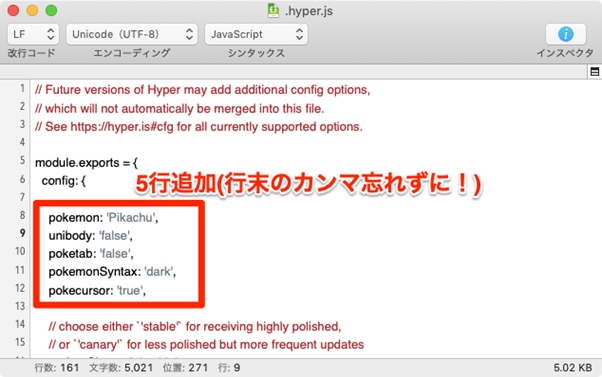Click line number 9 in the gutter
Image resolution: width=602 pixels, height=377 pixels.
click(x=23, y=233)
